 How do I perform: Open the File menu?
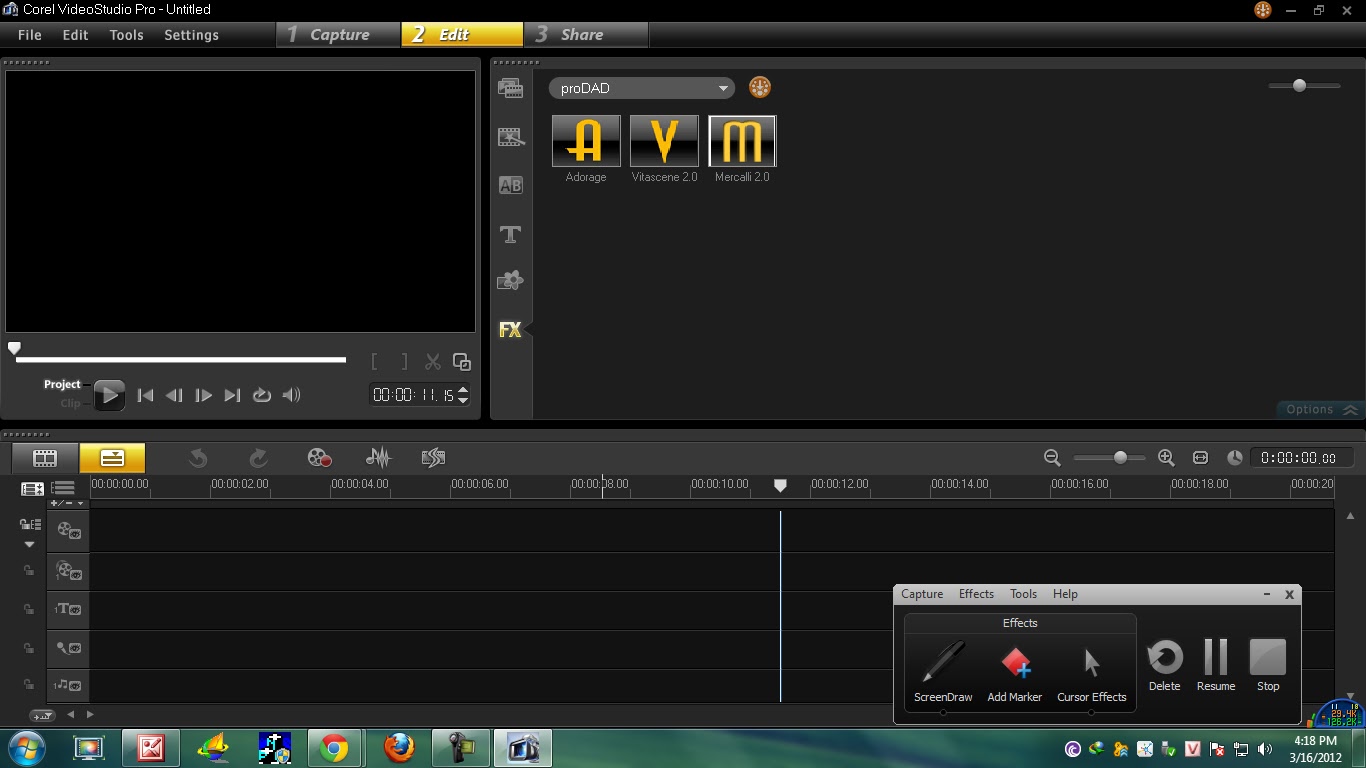(30, 35)
